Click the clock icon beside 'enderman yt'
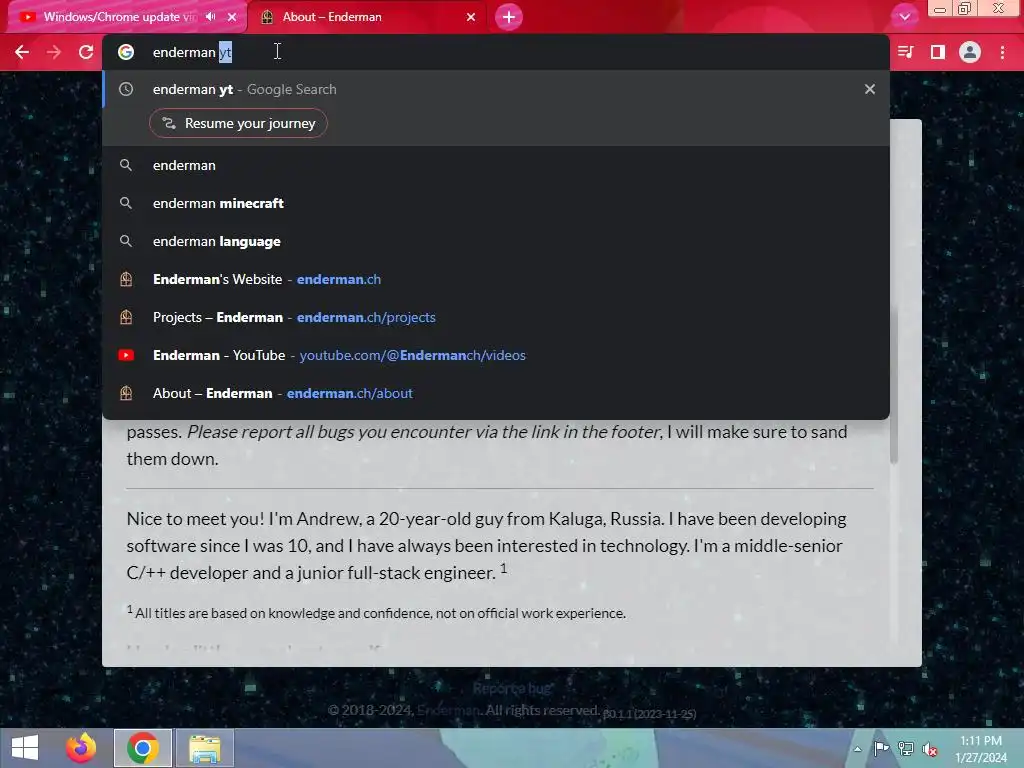1024x768 pixels. (x=126, y=89)
